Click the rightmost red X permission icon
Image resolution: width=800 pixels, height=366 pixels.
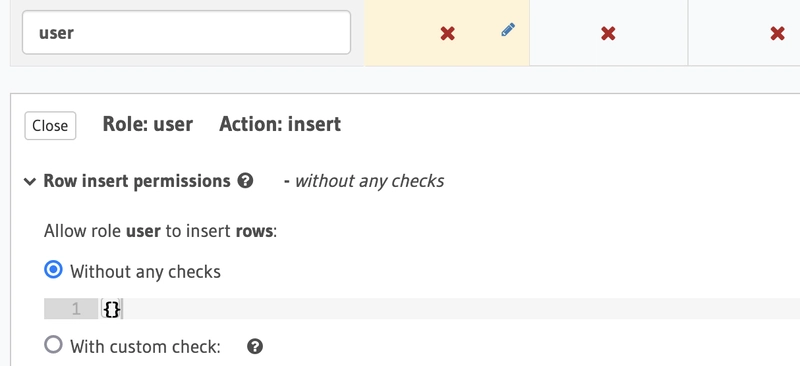click(777, 34)
